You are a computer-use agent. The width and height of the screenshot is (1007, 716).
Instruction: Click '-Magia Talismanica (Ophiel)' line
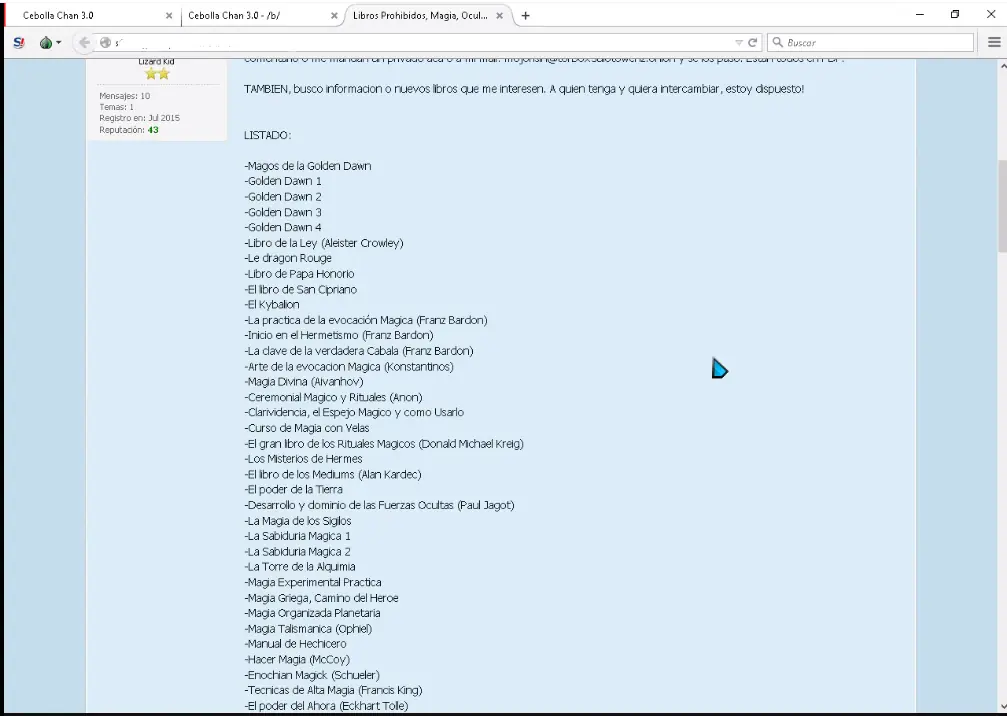308,629
